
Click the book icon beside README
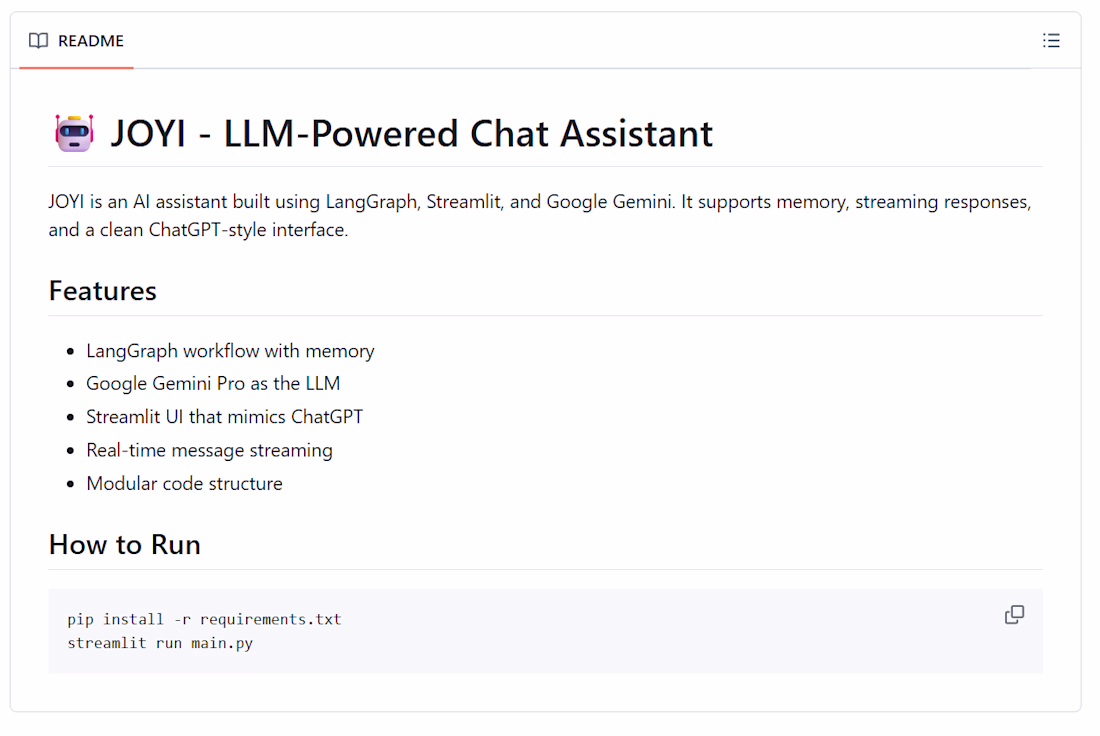(39, 41)
